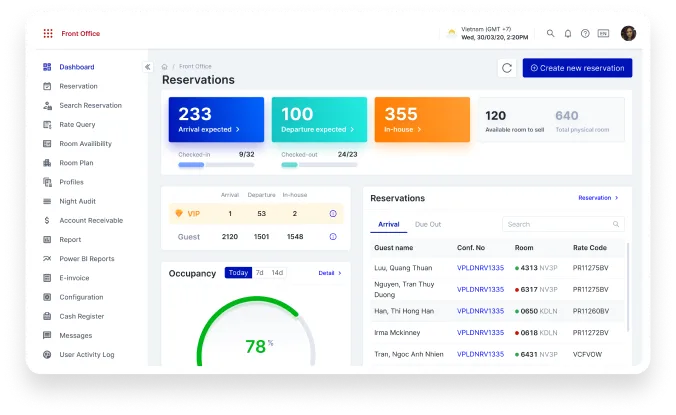Click the Power BI Reports icon
This screenshot has height=415, width=676.
[47, 259]
